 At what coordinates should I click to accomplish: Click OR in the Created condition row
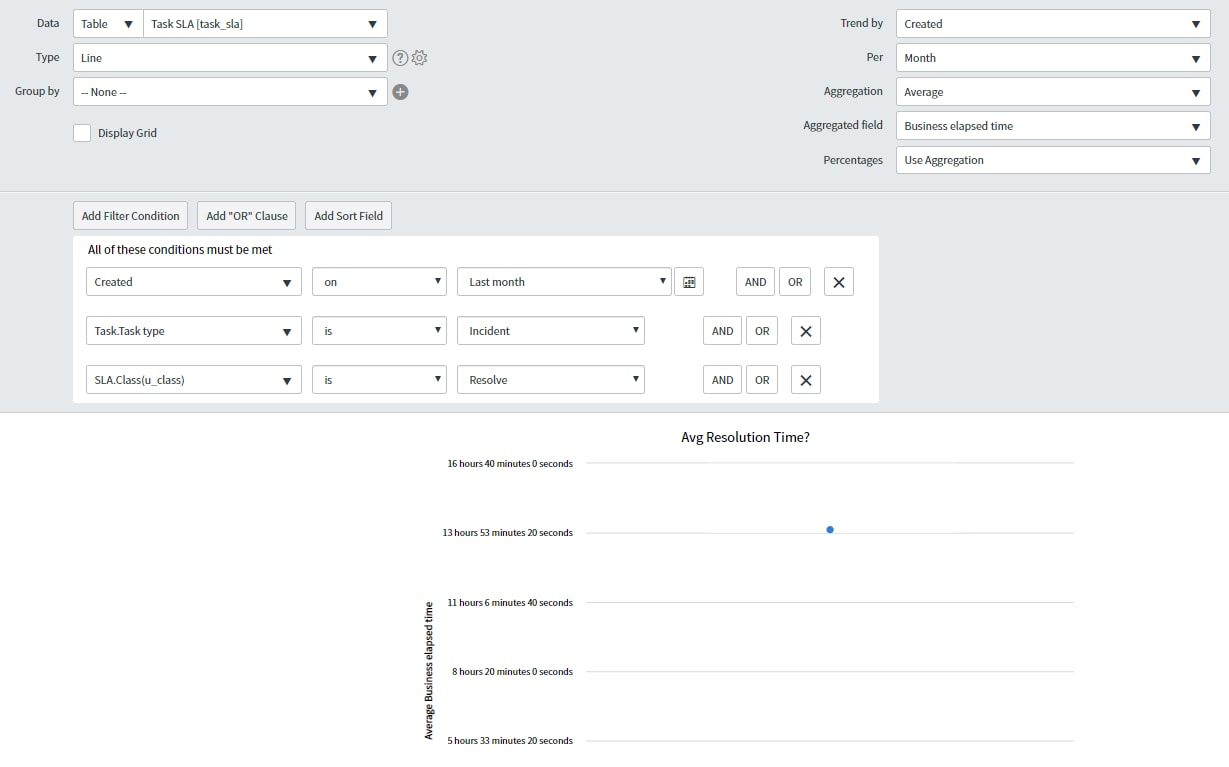795,282
